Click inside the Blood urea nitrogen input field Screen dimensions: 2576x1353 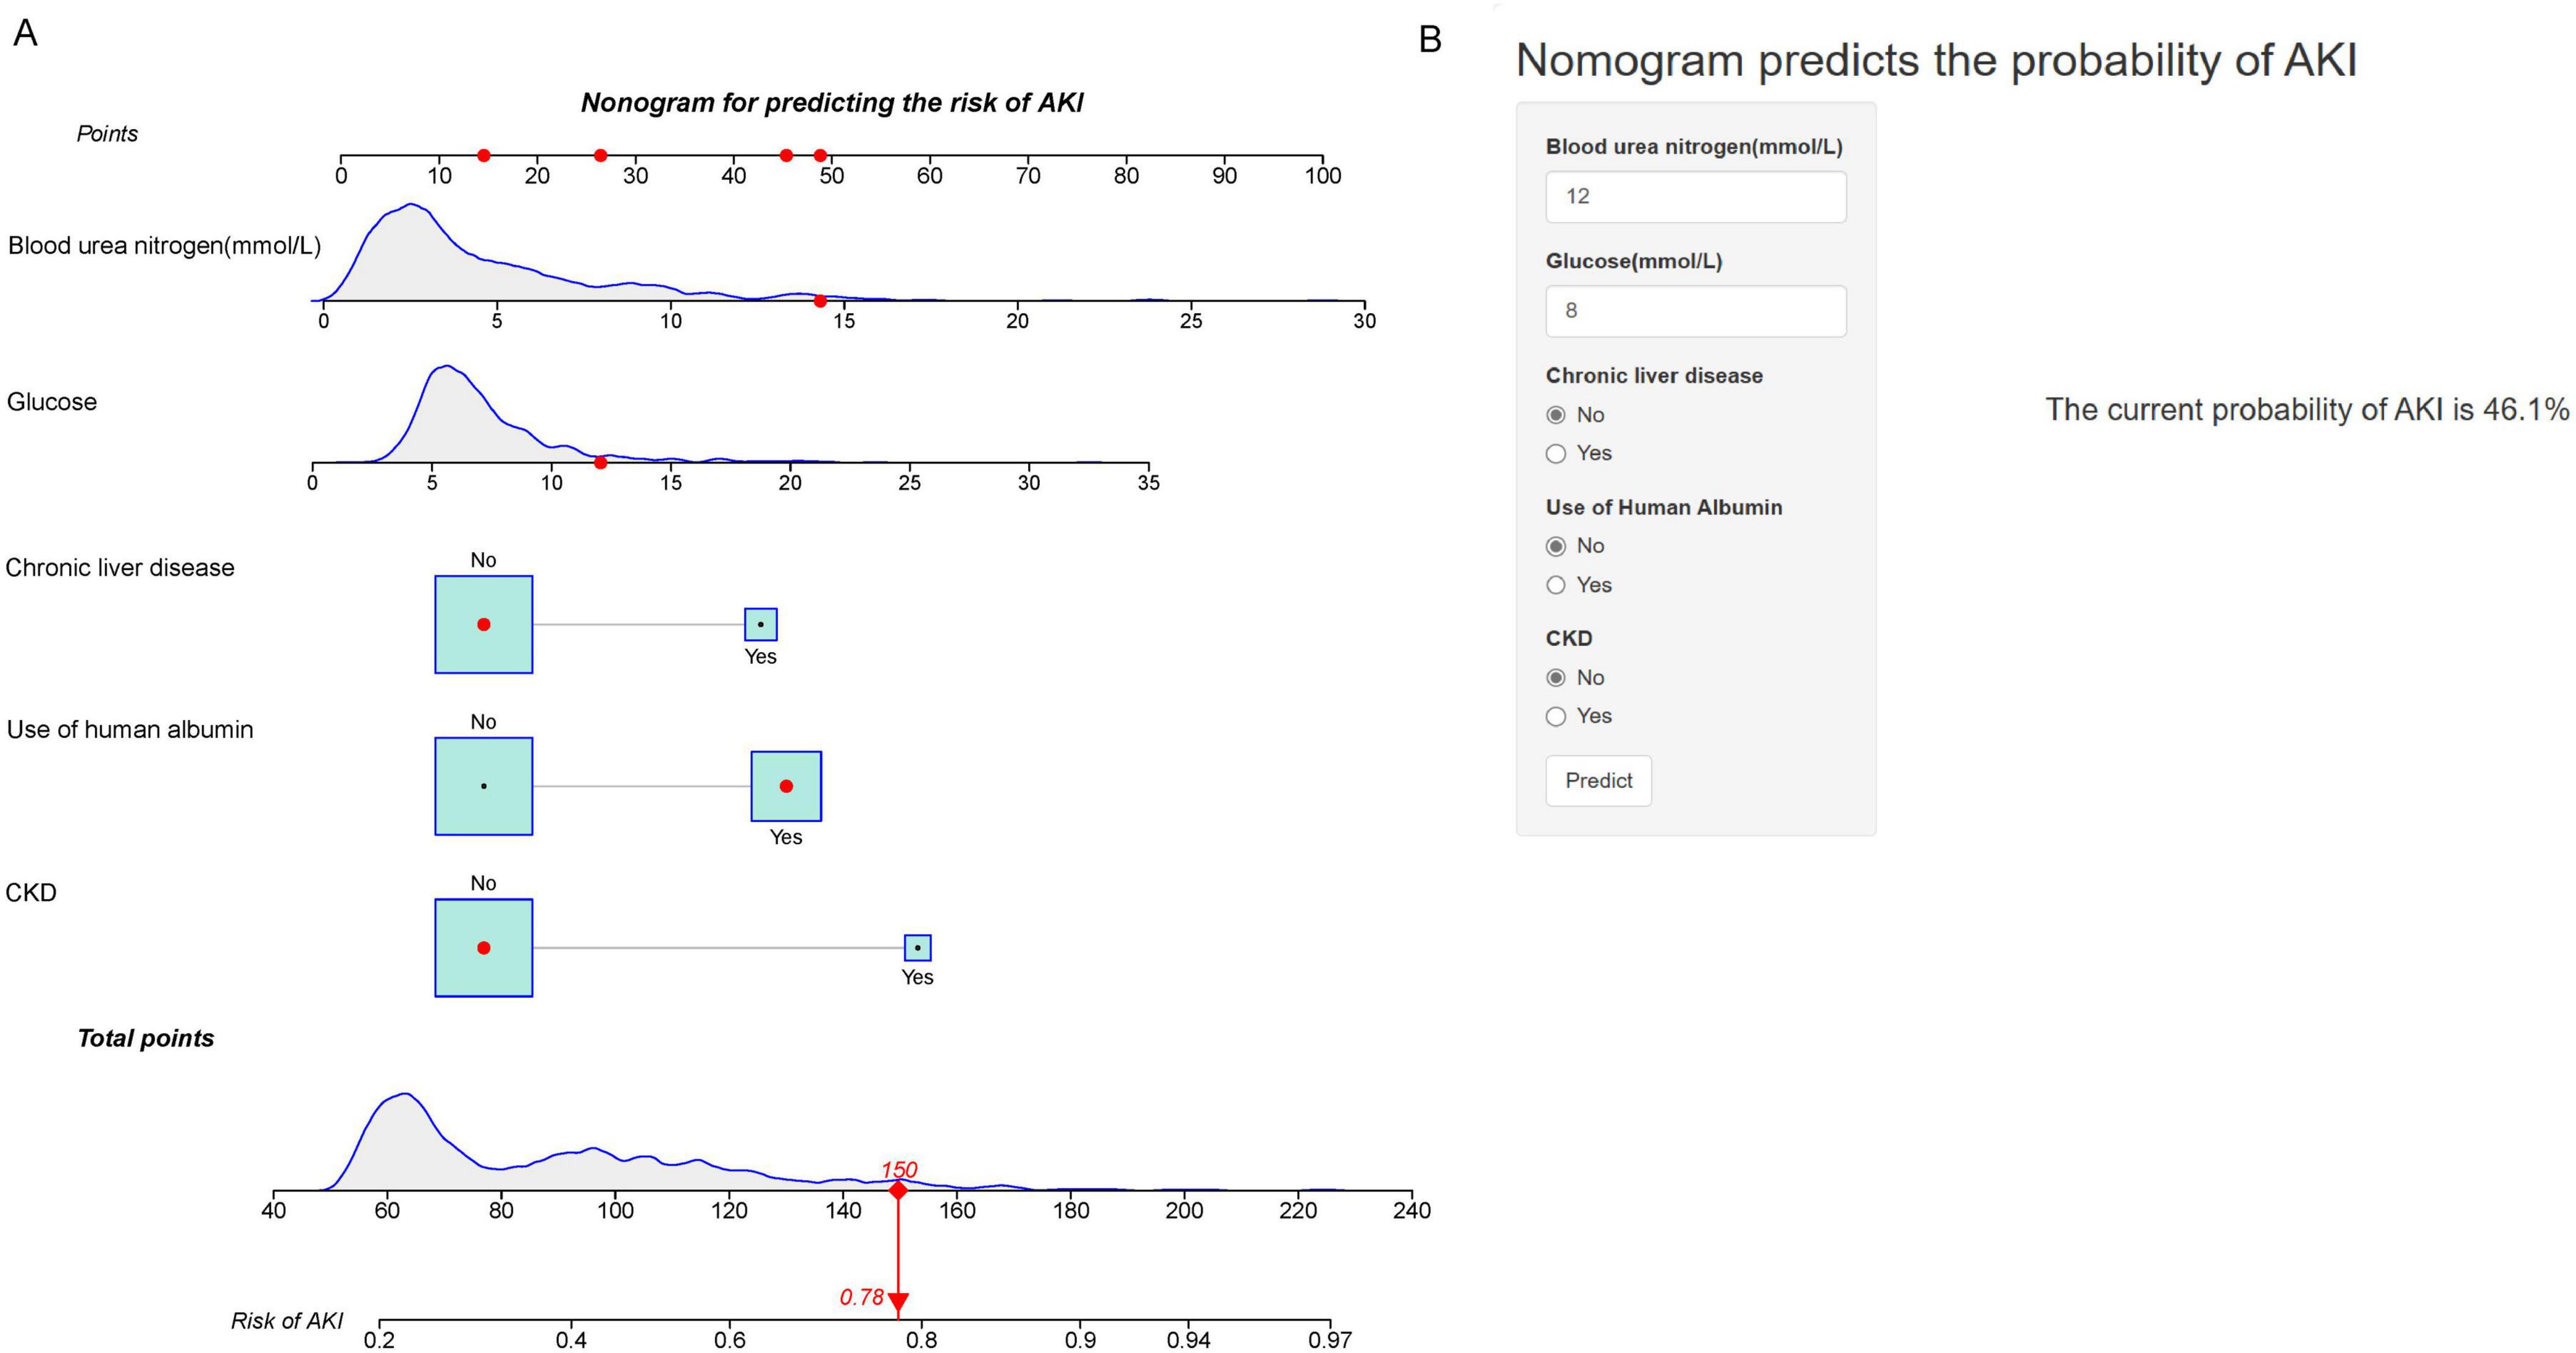[1697, 197]
